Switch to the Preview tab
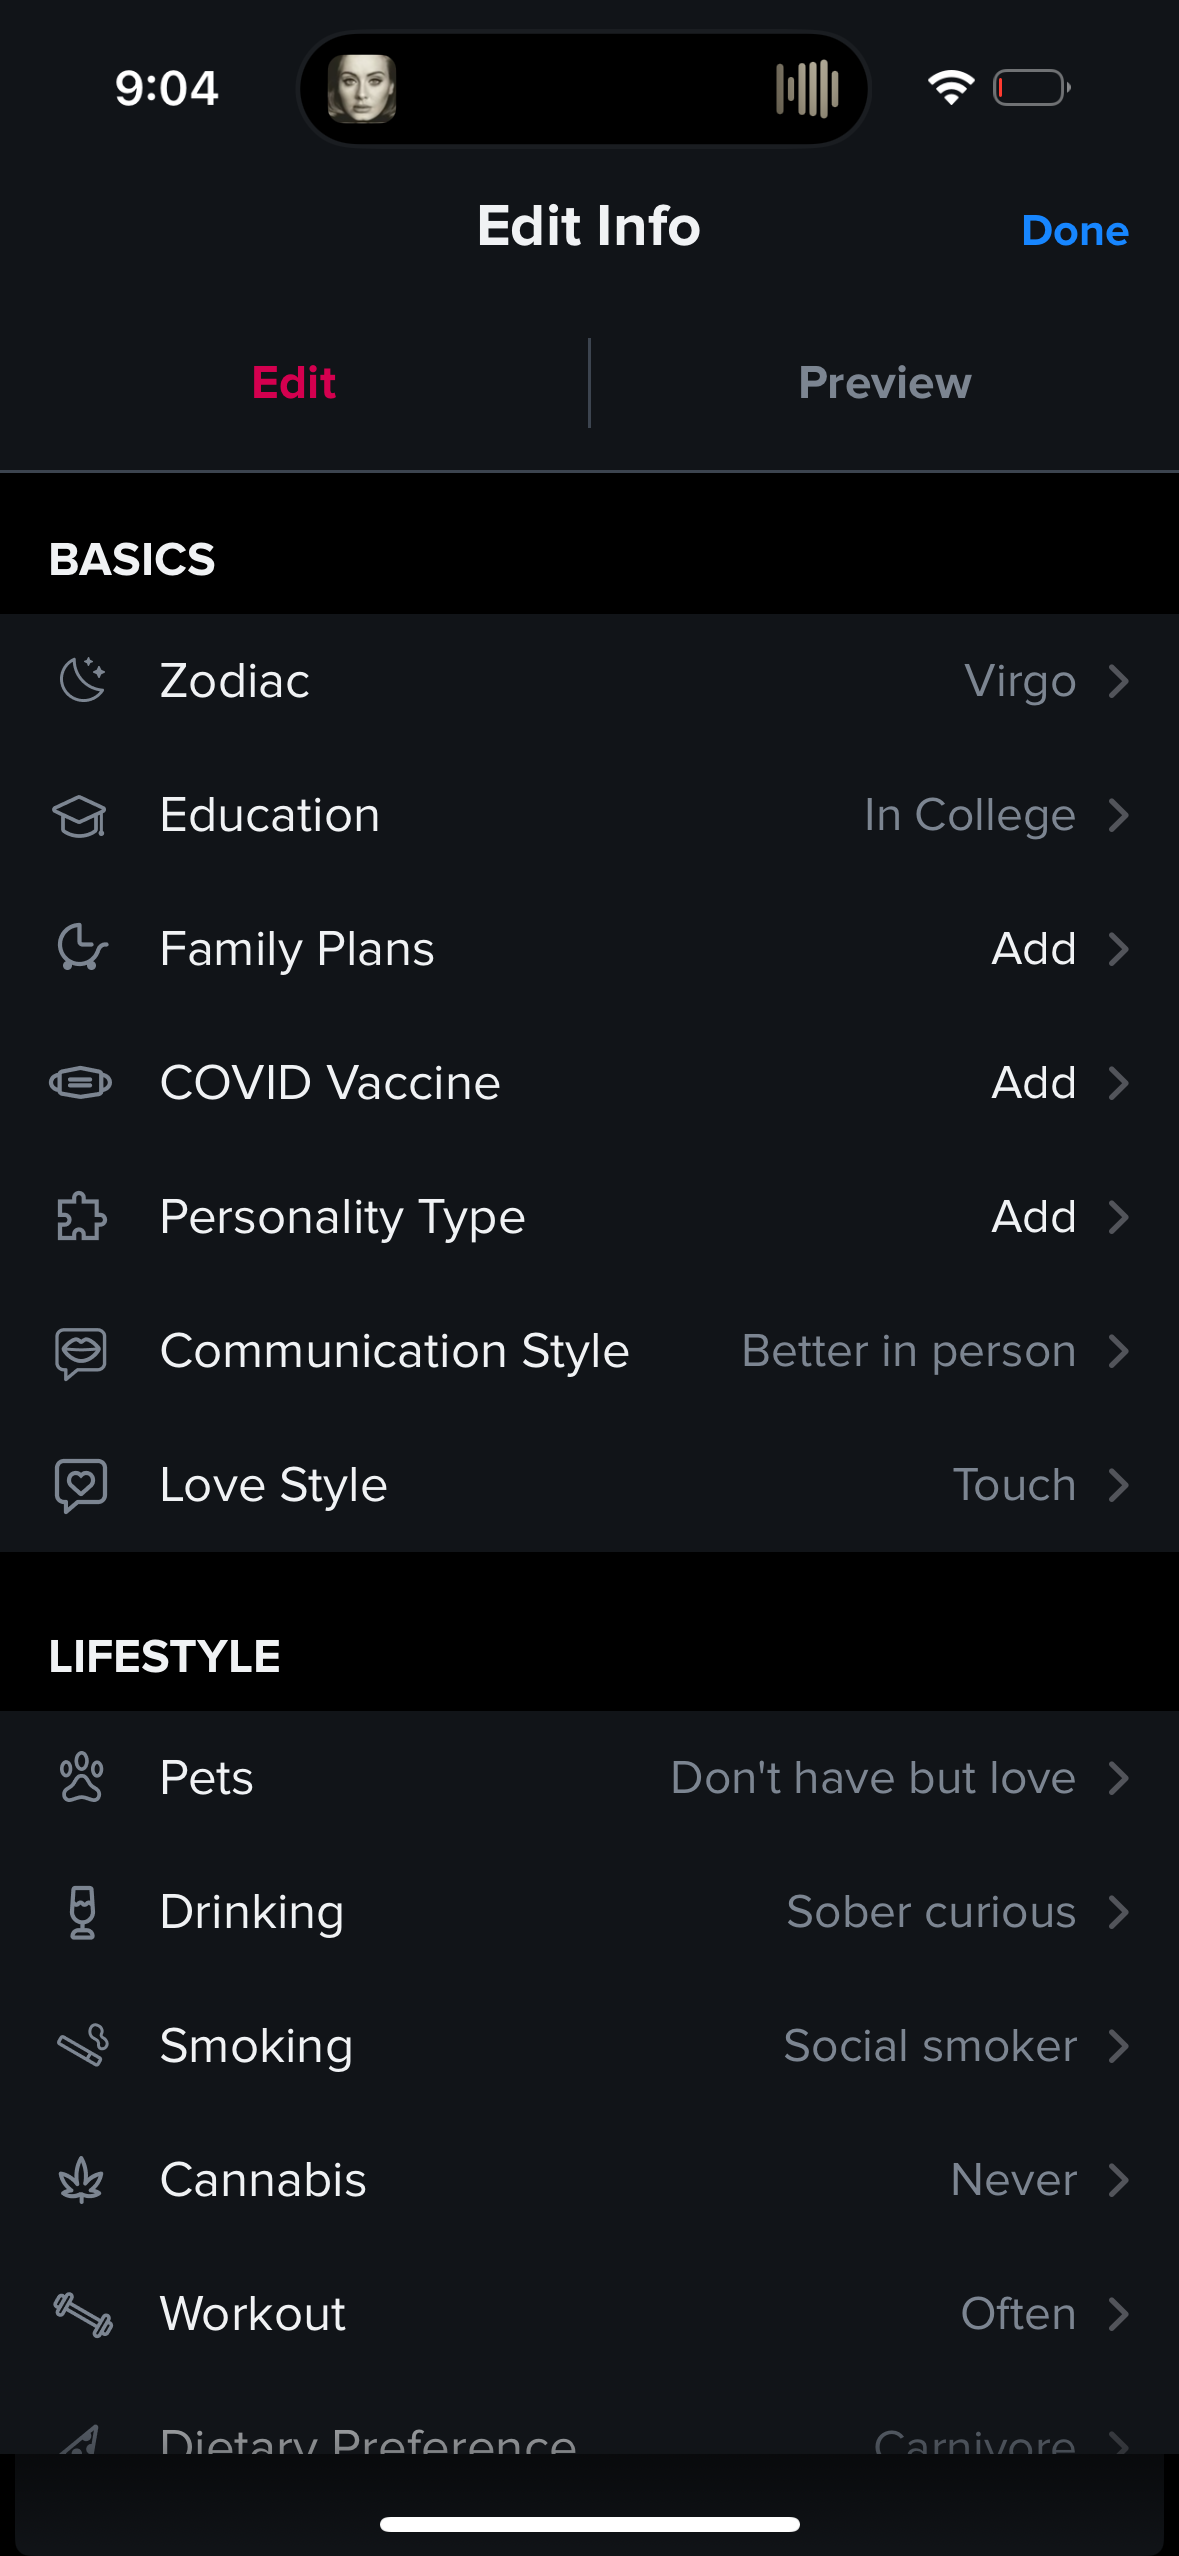This screenshot has width=1179, height=2556. [884, 383]
